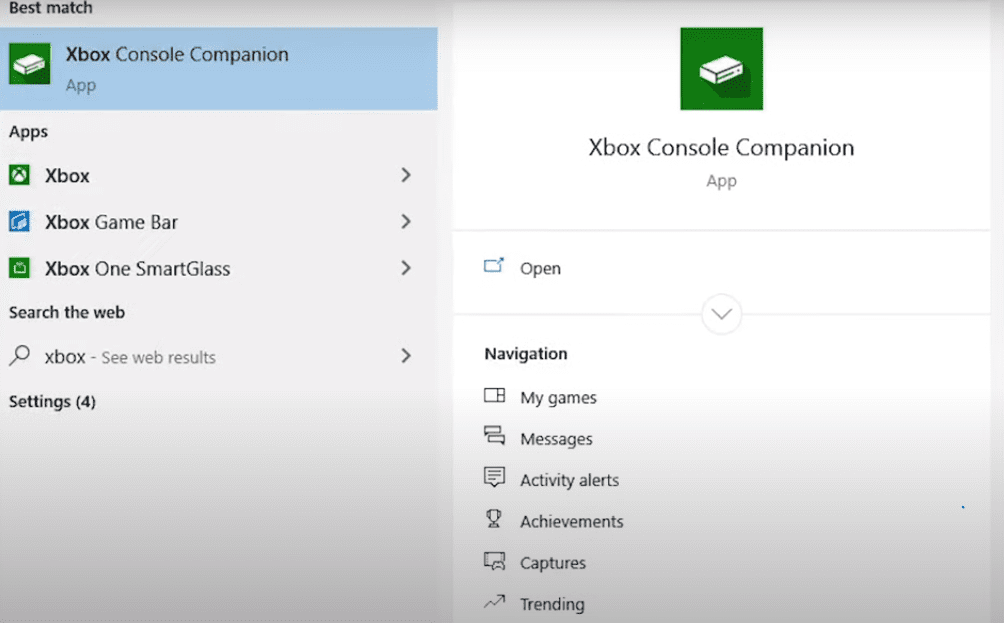Open Trending navigation item

point(553,604)
